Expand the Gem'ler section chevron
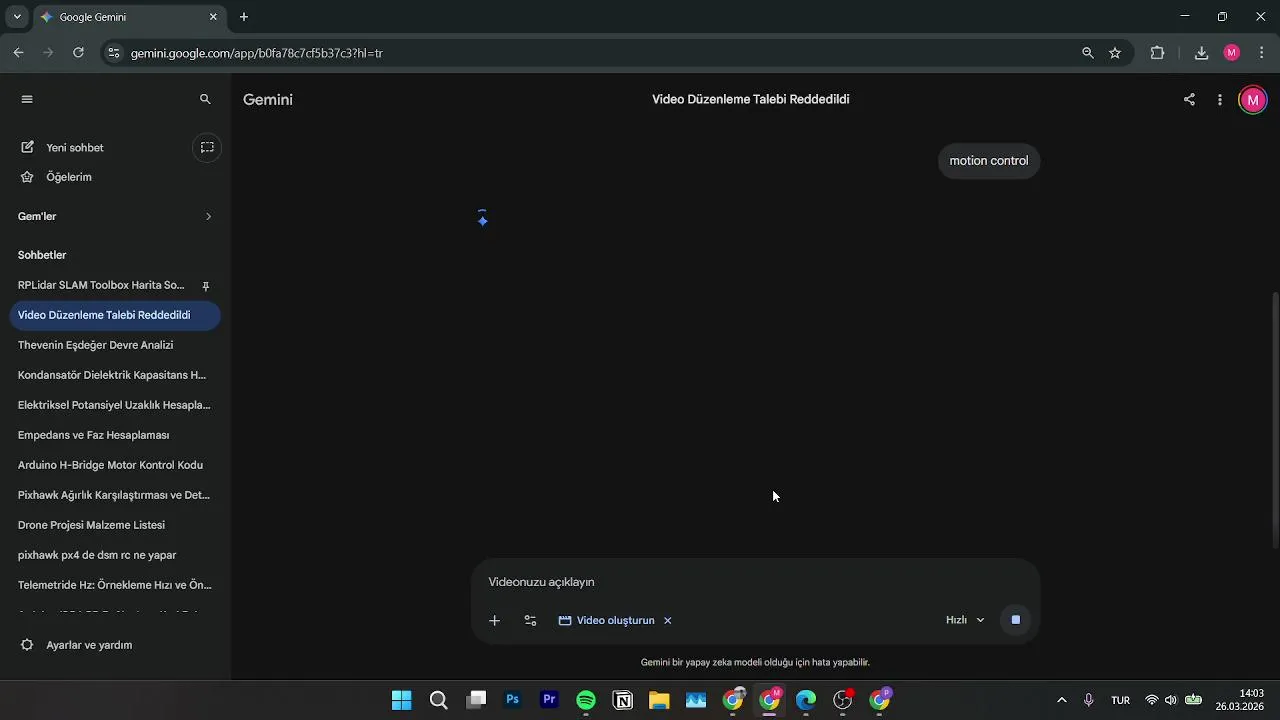The image size is (1280, 720). point(208,216)
